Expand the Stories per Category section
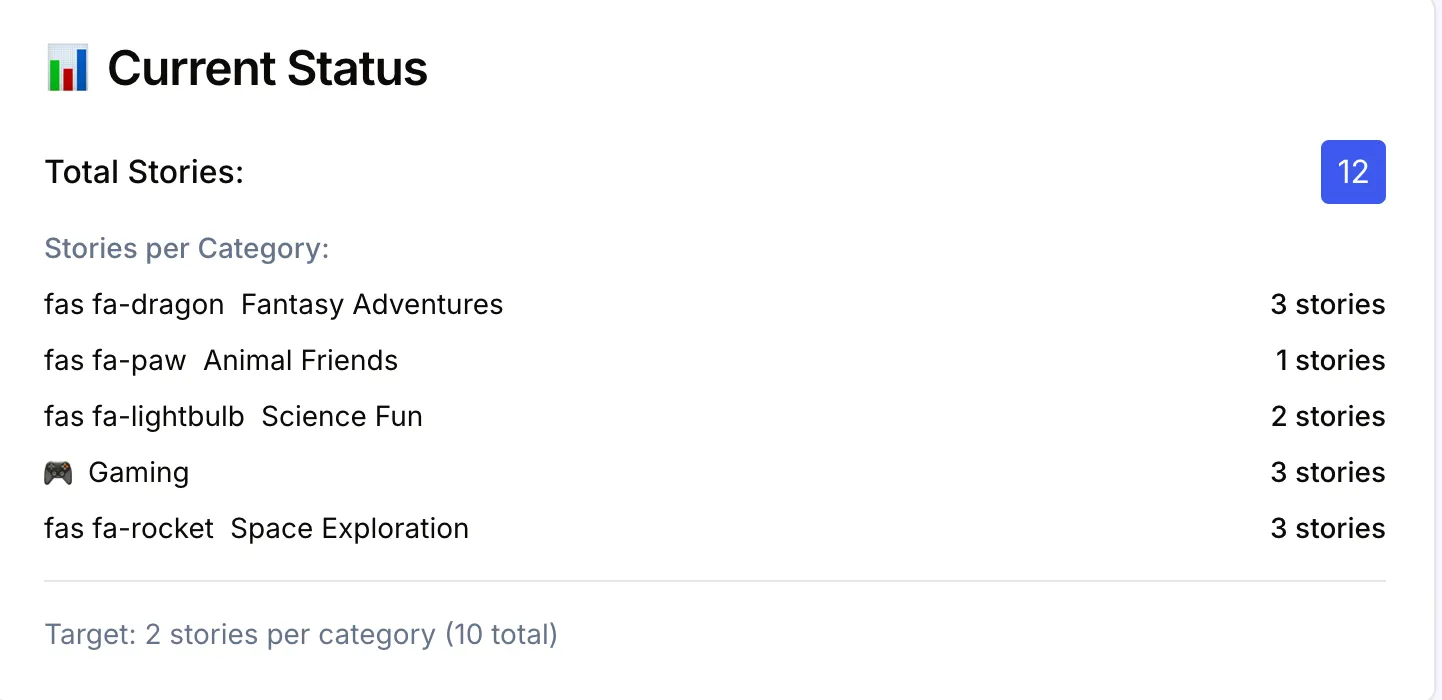 pyautogui.click(x=186, y=248)
